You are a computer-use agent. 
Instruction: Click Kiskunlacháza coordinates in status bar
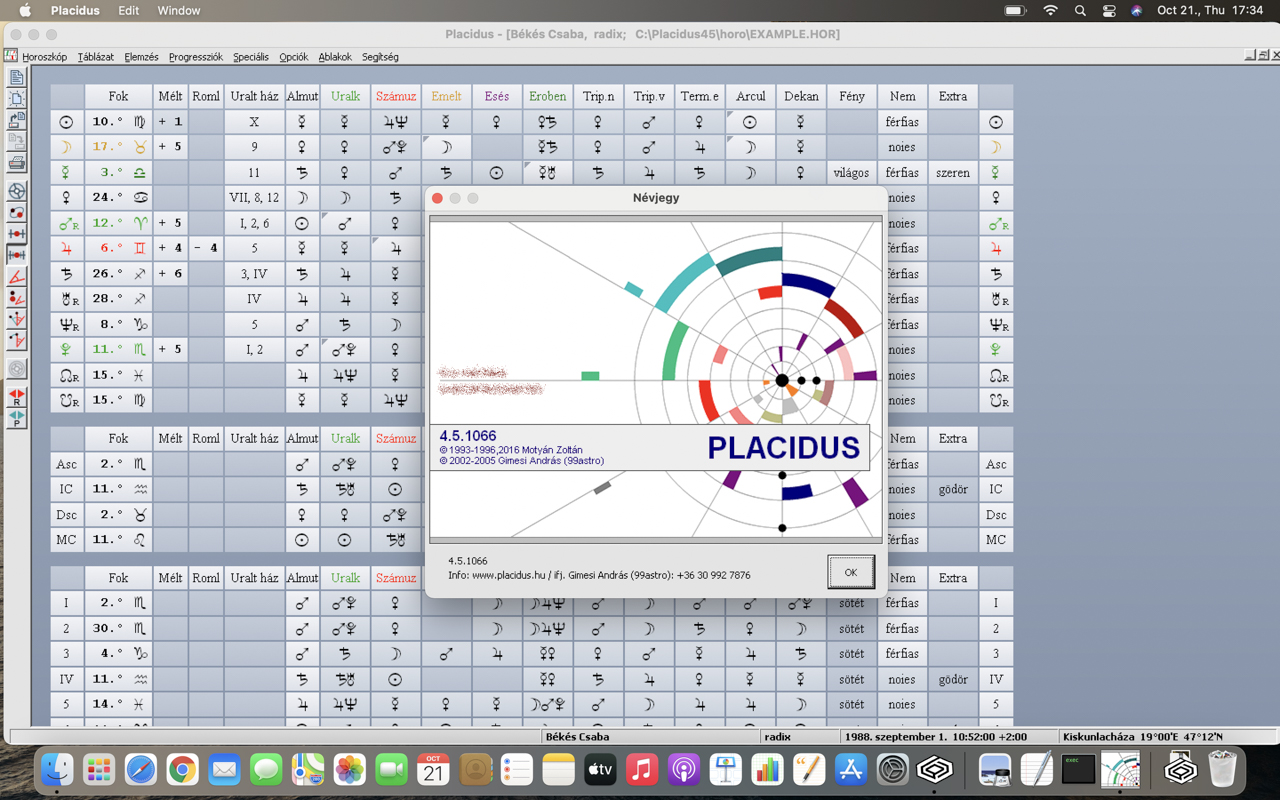[1143, 737]
